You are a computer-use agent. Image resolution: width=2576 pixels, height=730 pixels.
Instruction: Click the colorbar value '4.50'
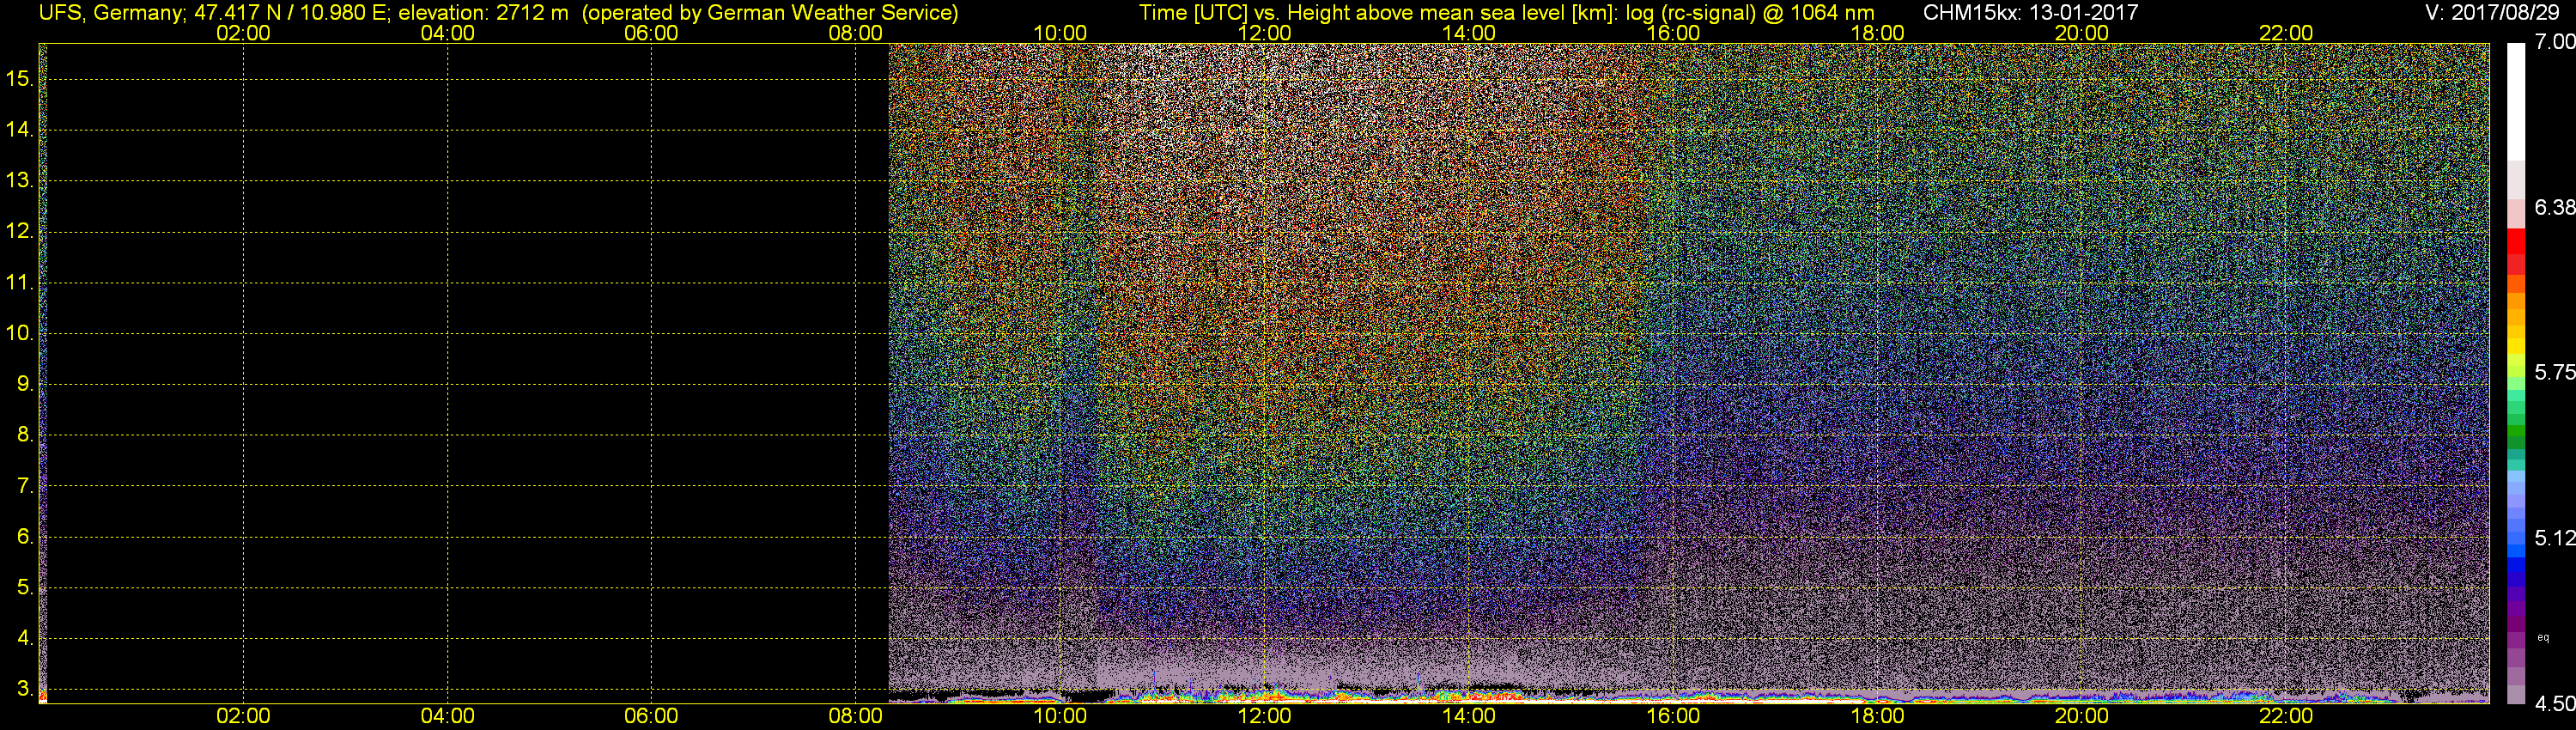(x=2554, y=704)
